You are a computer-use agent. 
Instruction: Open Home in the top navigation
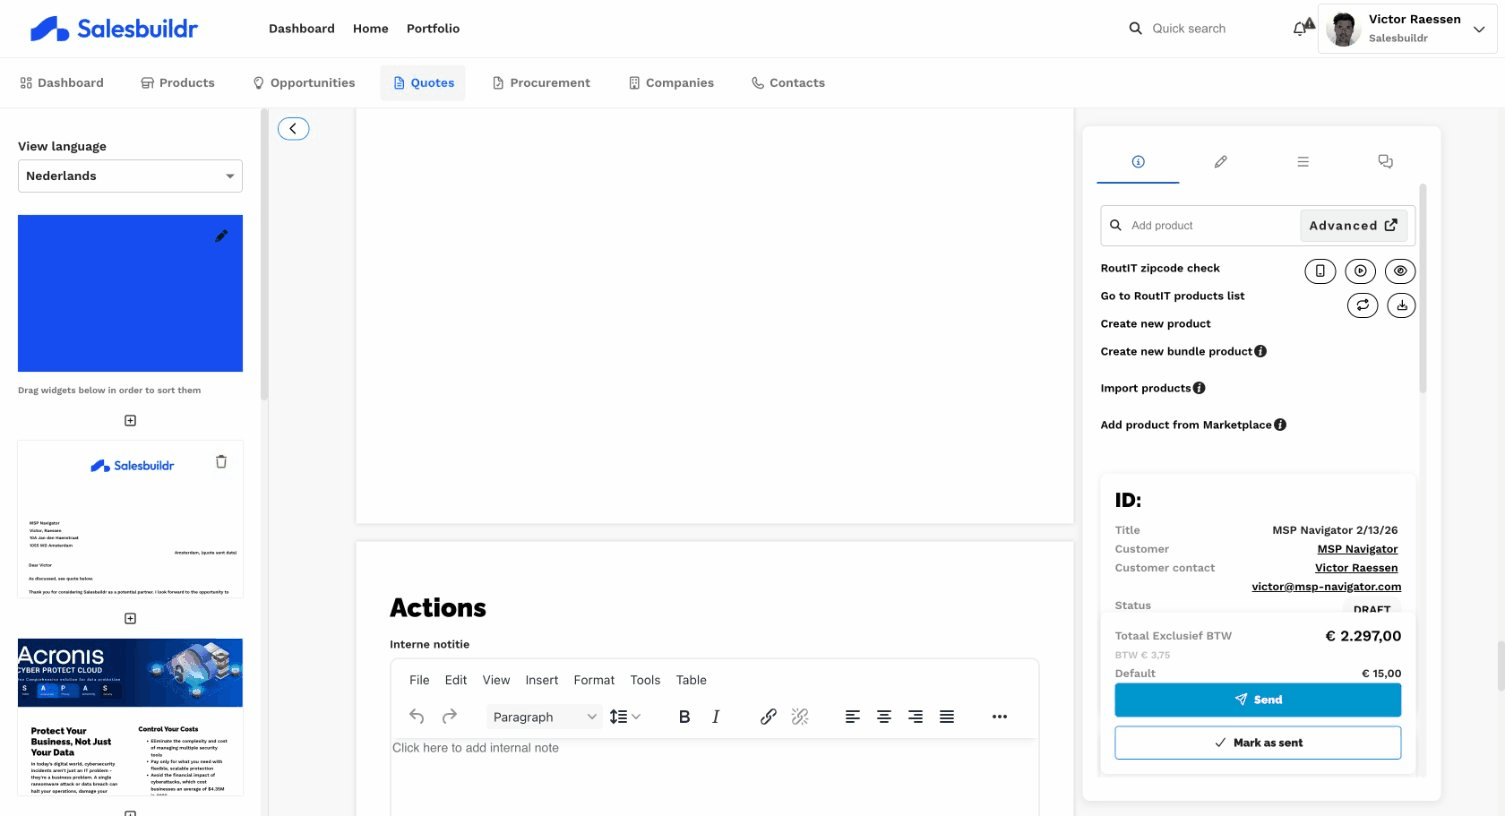coord(370,29)
